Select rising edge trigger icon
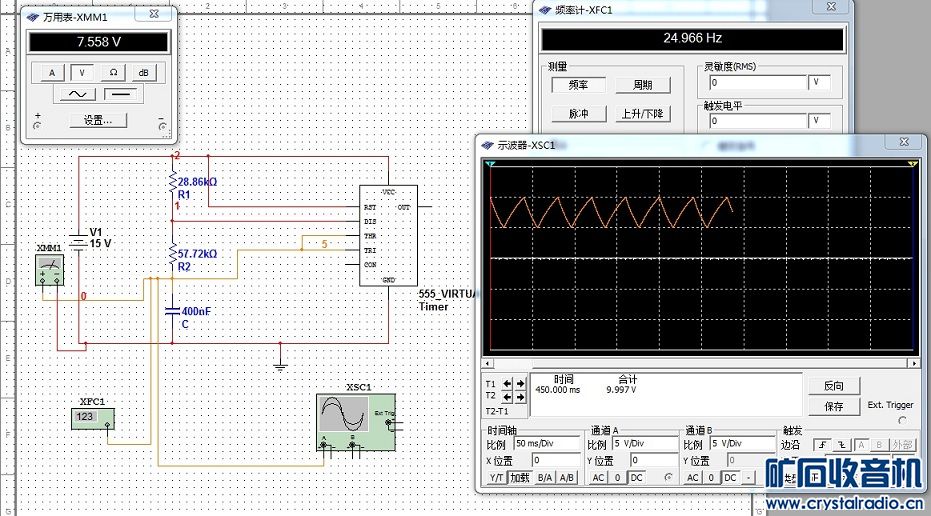 (x=822, y=444)
